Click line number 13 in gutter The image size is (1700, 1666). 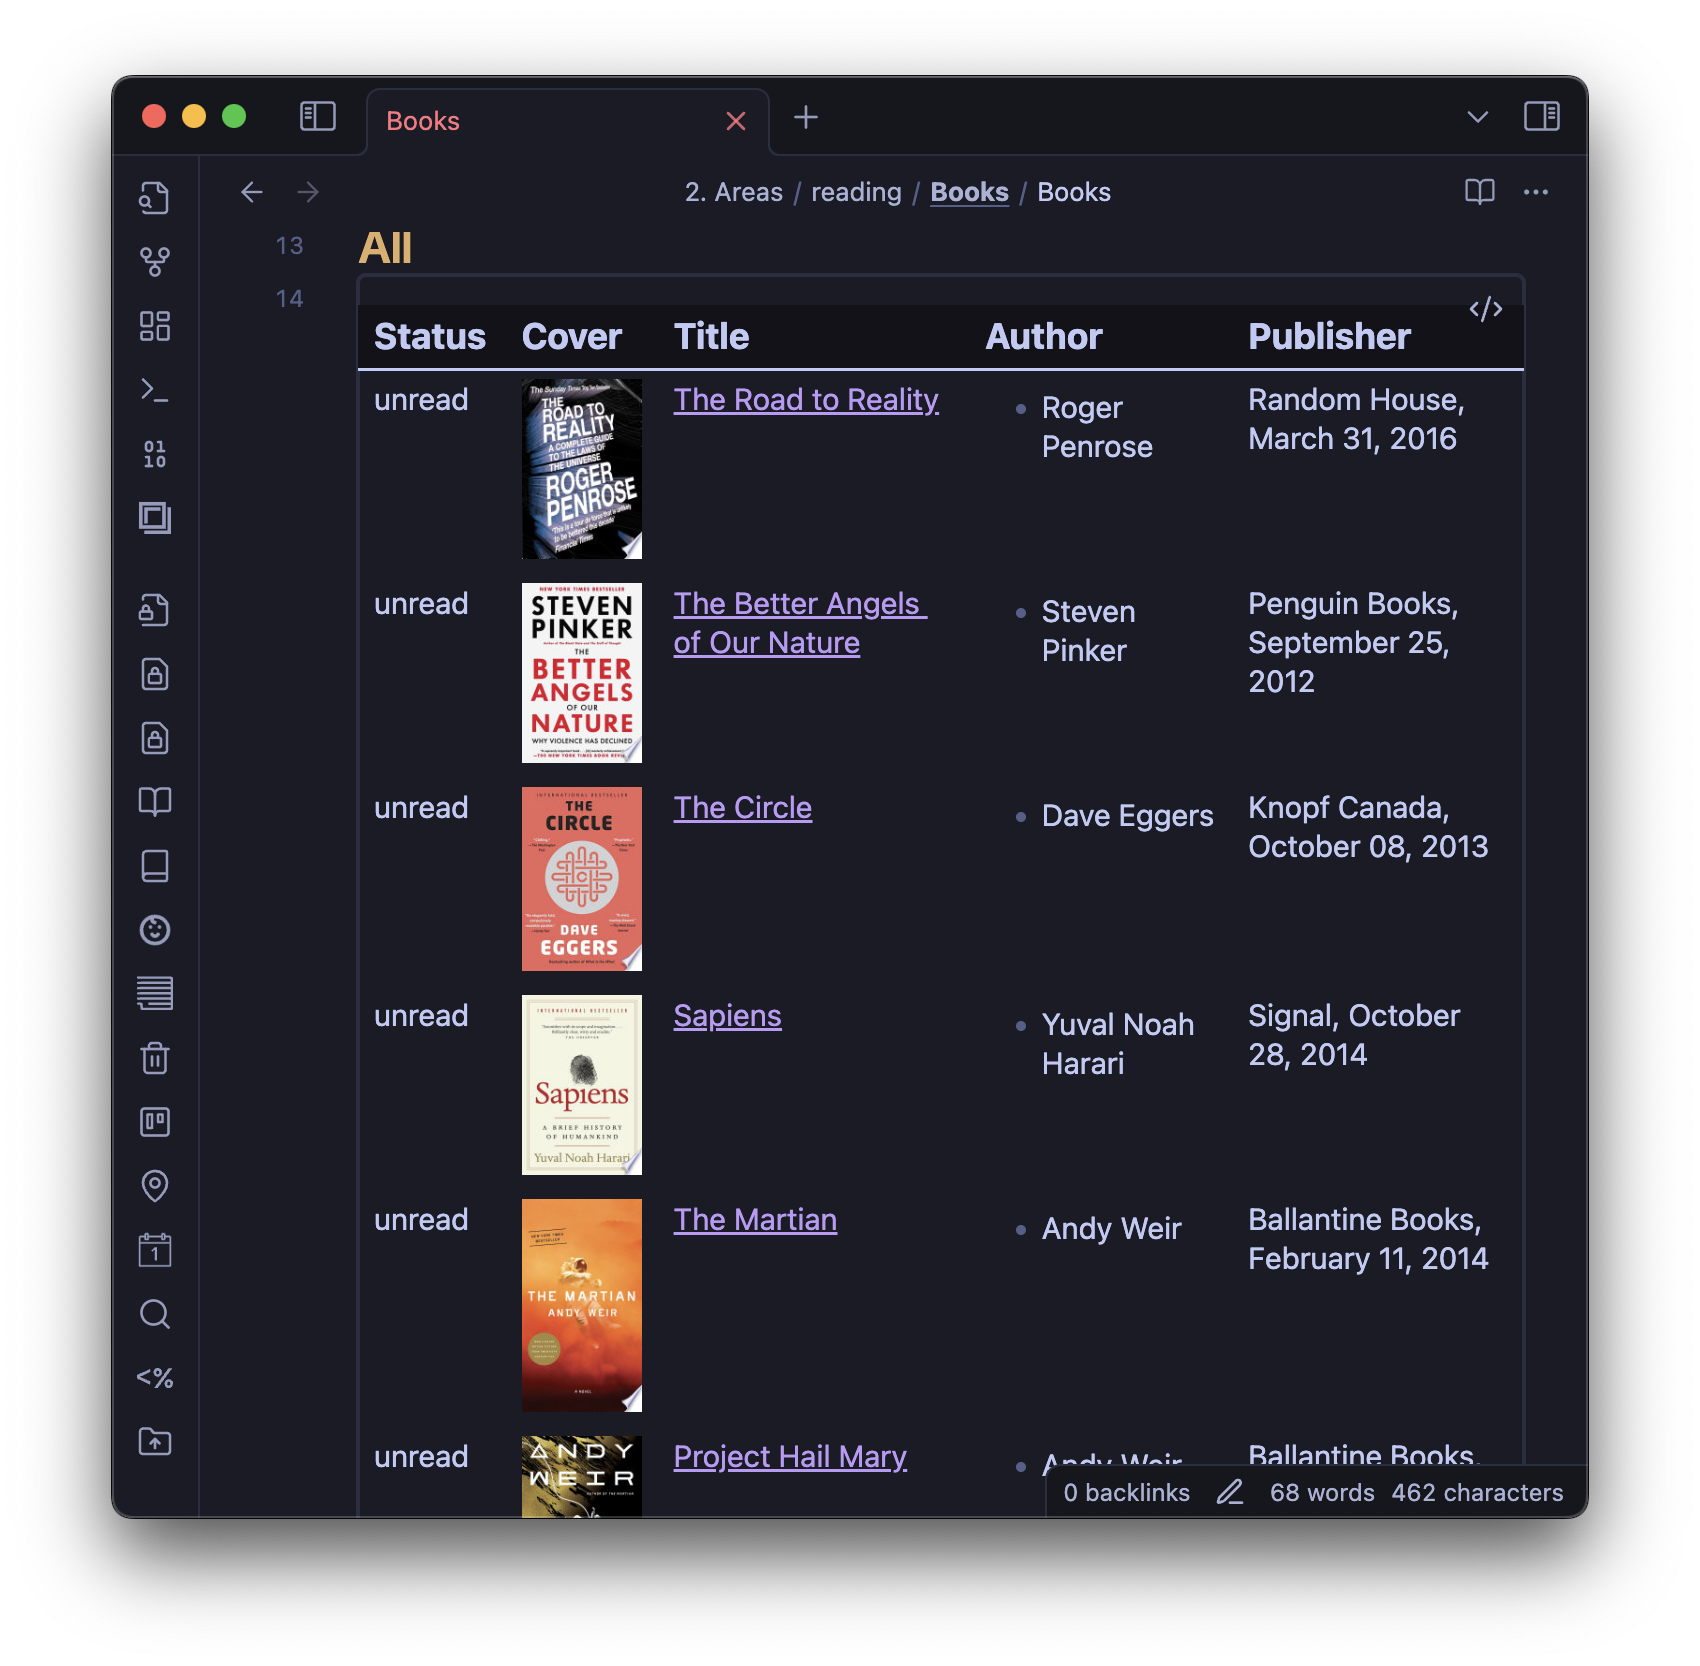click(x=289, y=245)
